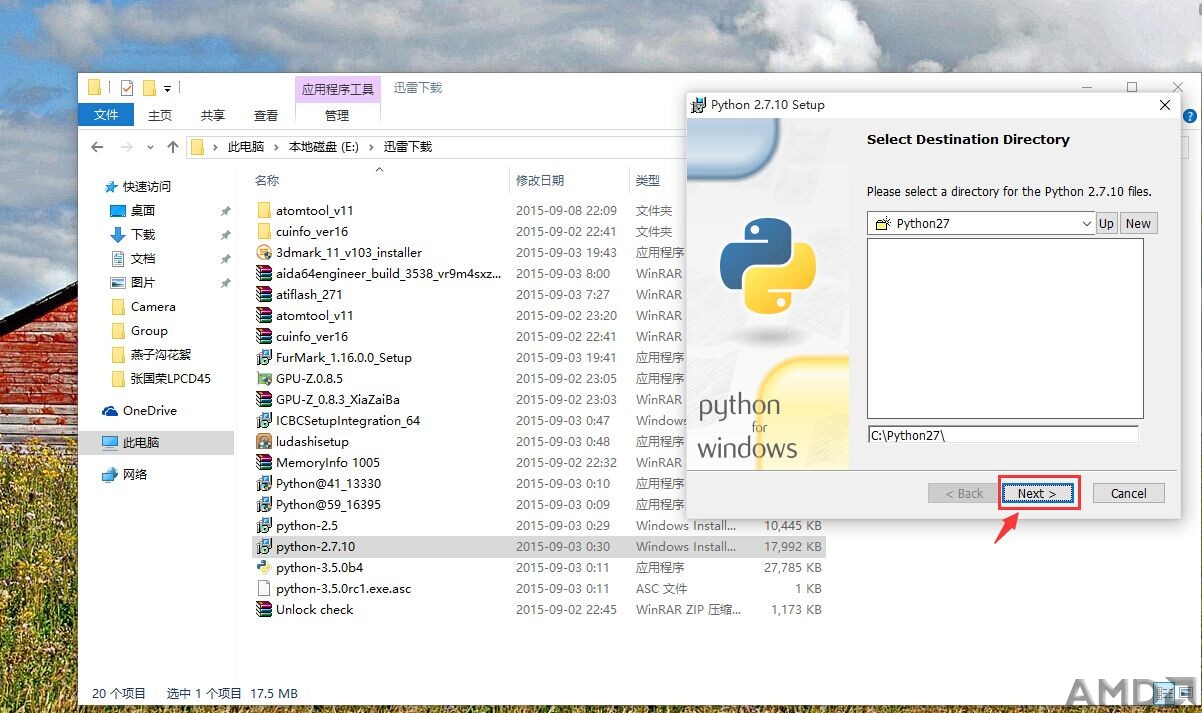Select the MemoryInfo 1005 archive icon
The image size is (1202, 713).
[264, 463]
